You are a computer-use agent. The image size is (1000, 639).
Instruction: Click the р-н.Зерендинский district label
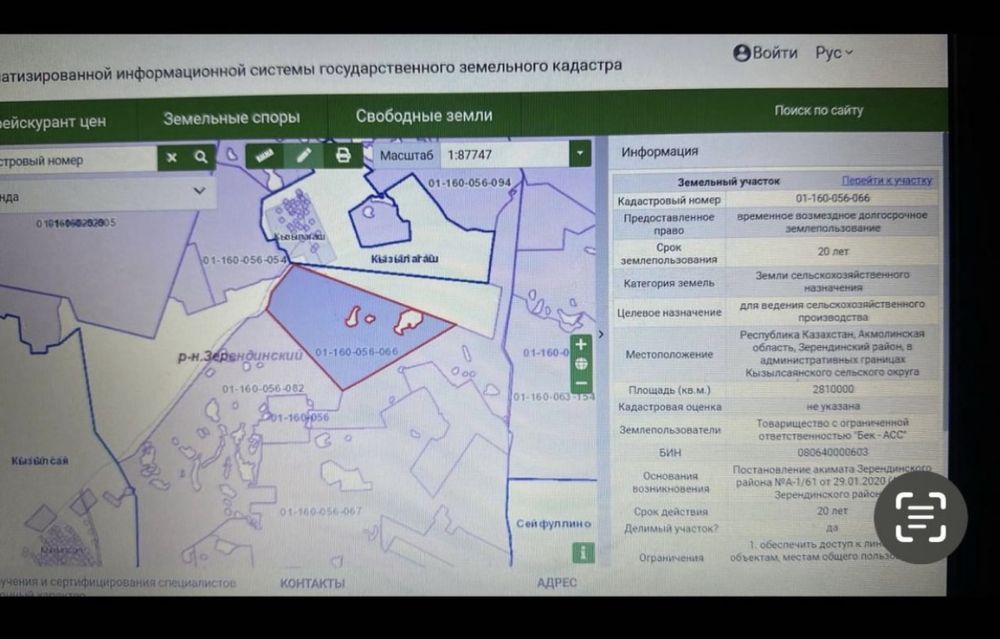pos(240,356)
